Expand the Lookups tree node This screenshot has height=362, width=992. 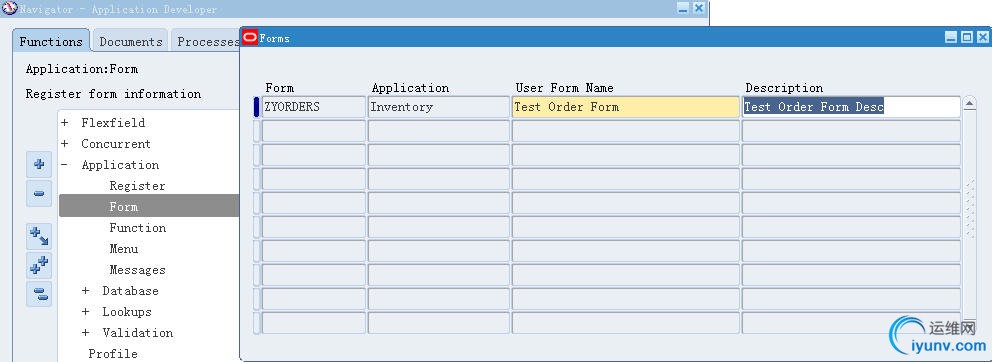pos(85,311)
